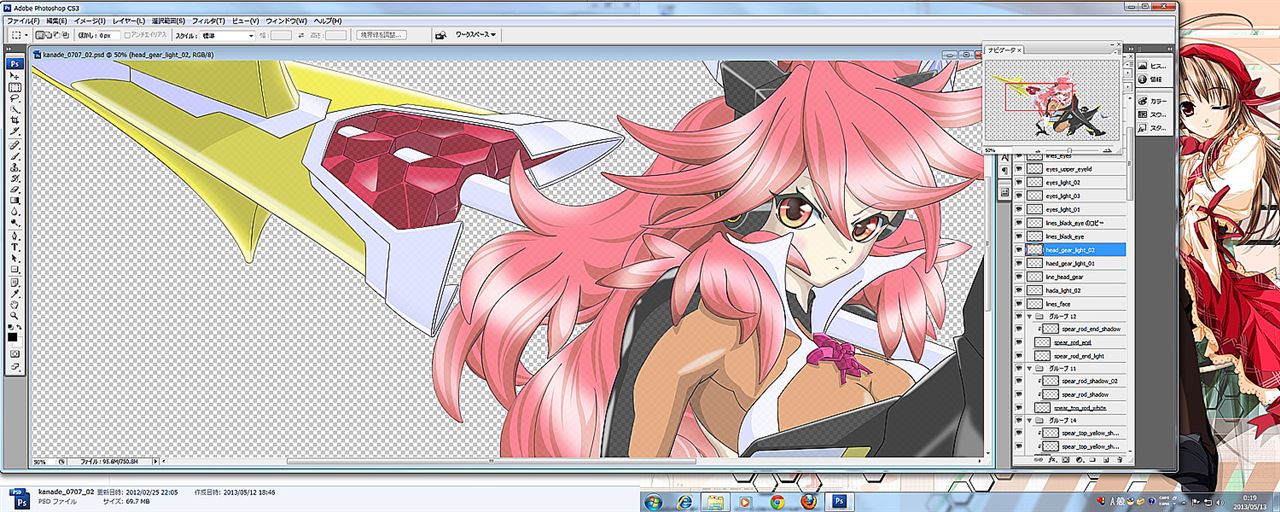The height and width of the screenshot is (512, 1280).
Task: Hide the line_head_gear layer
Action: point(1019,276)
